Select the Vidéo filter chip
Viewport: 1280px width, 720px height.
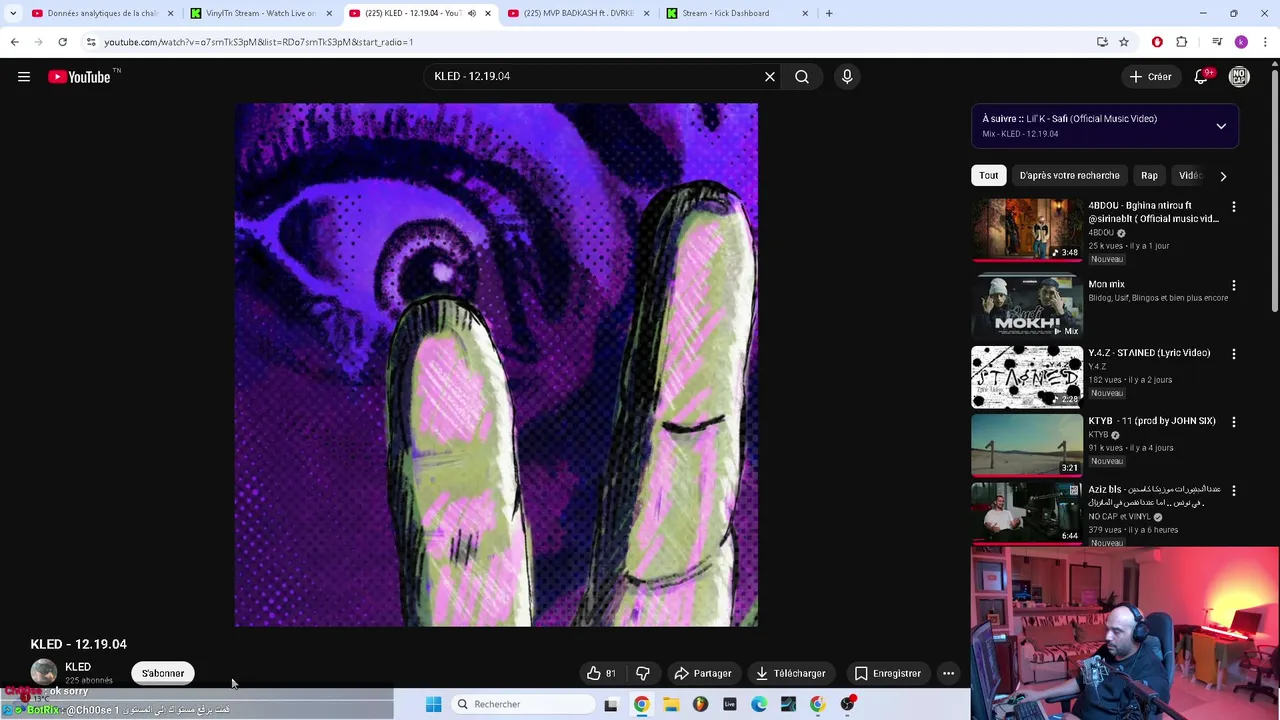pyautogui.click(x=1188, y=176)
